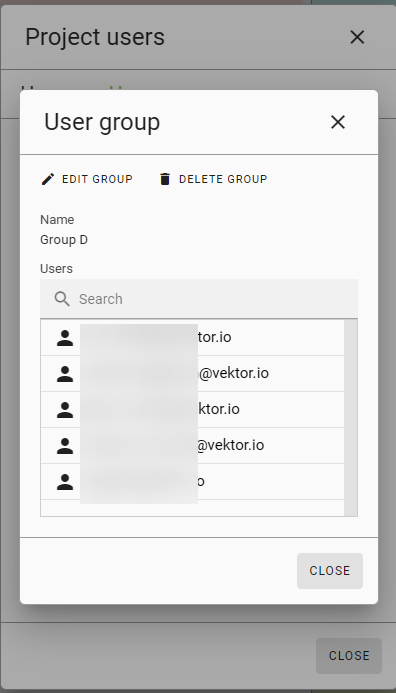Screen dimensions: 396x693
Task: Select the second user entry ending @vektor.io
Action: pos(192,373)
